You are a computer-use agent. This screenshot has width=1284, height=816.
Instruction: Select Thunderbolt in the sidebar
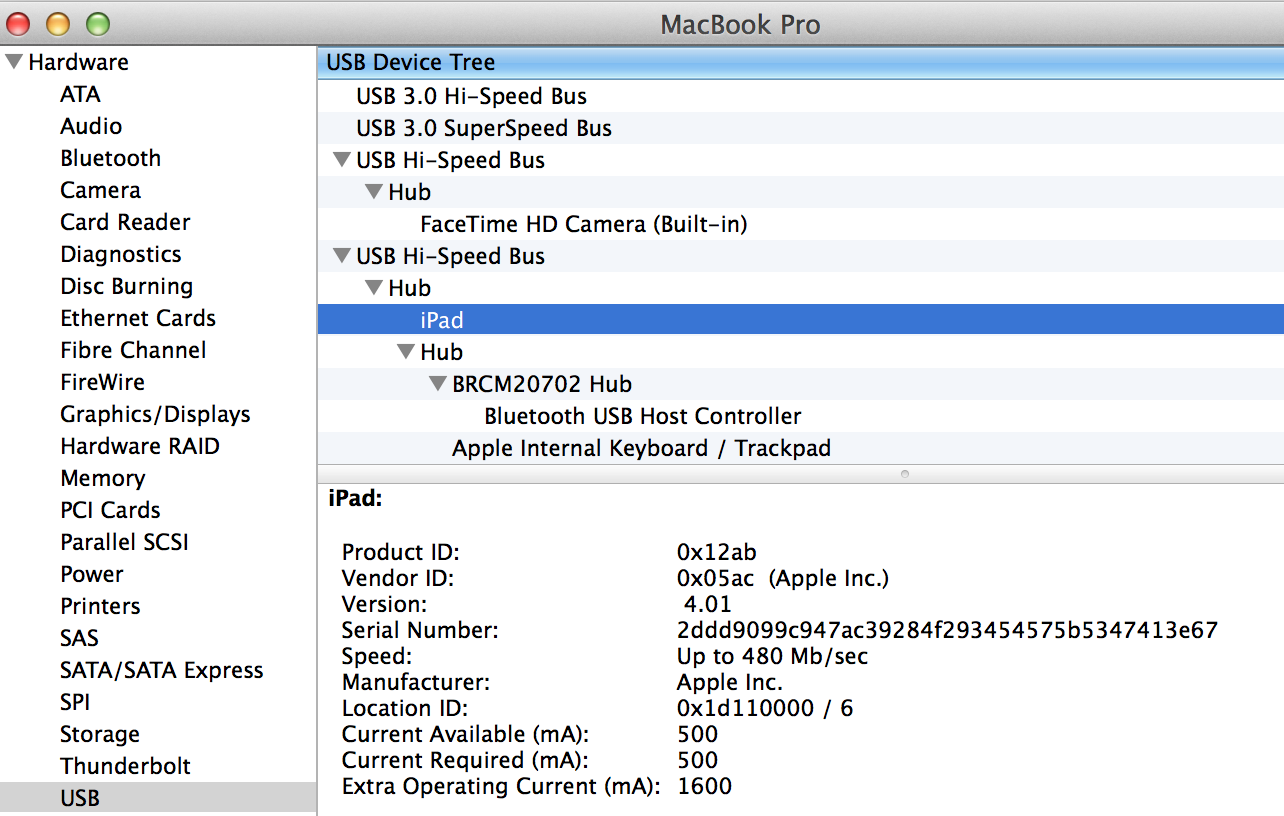click(x=125, y=766)
